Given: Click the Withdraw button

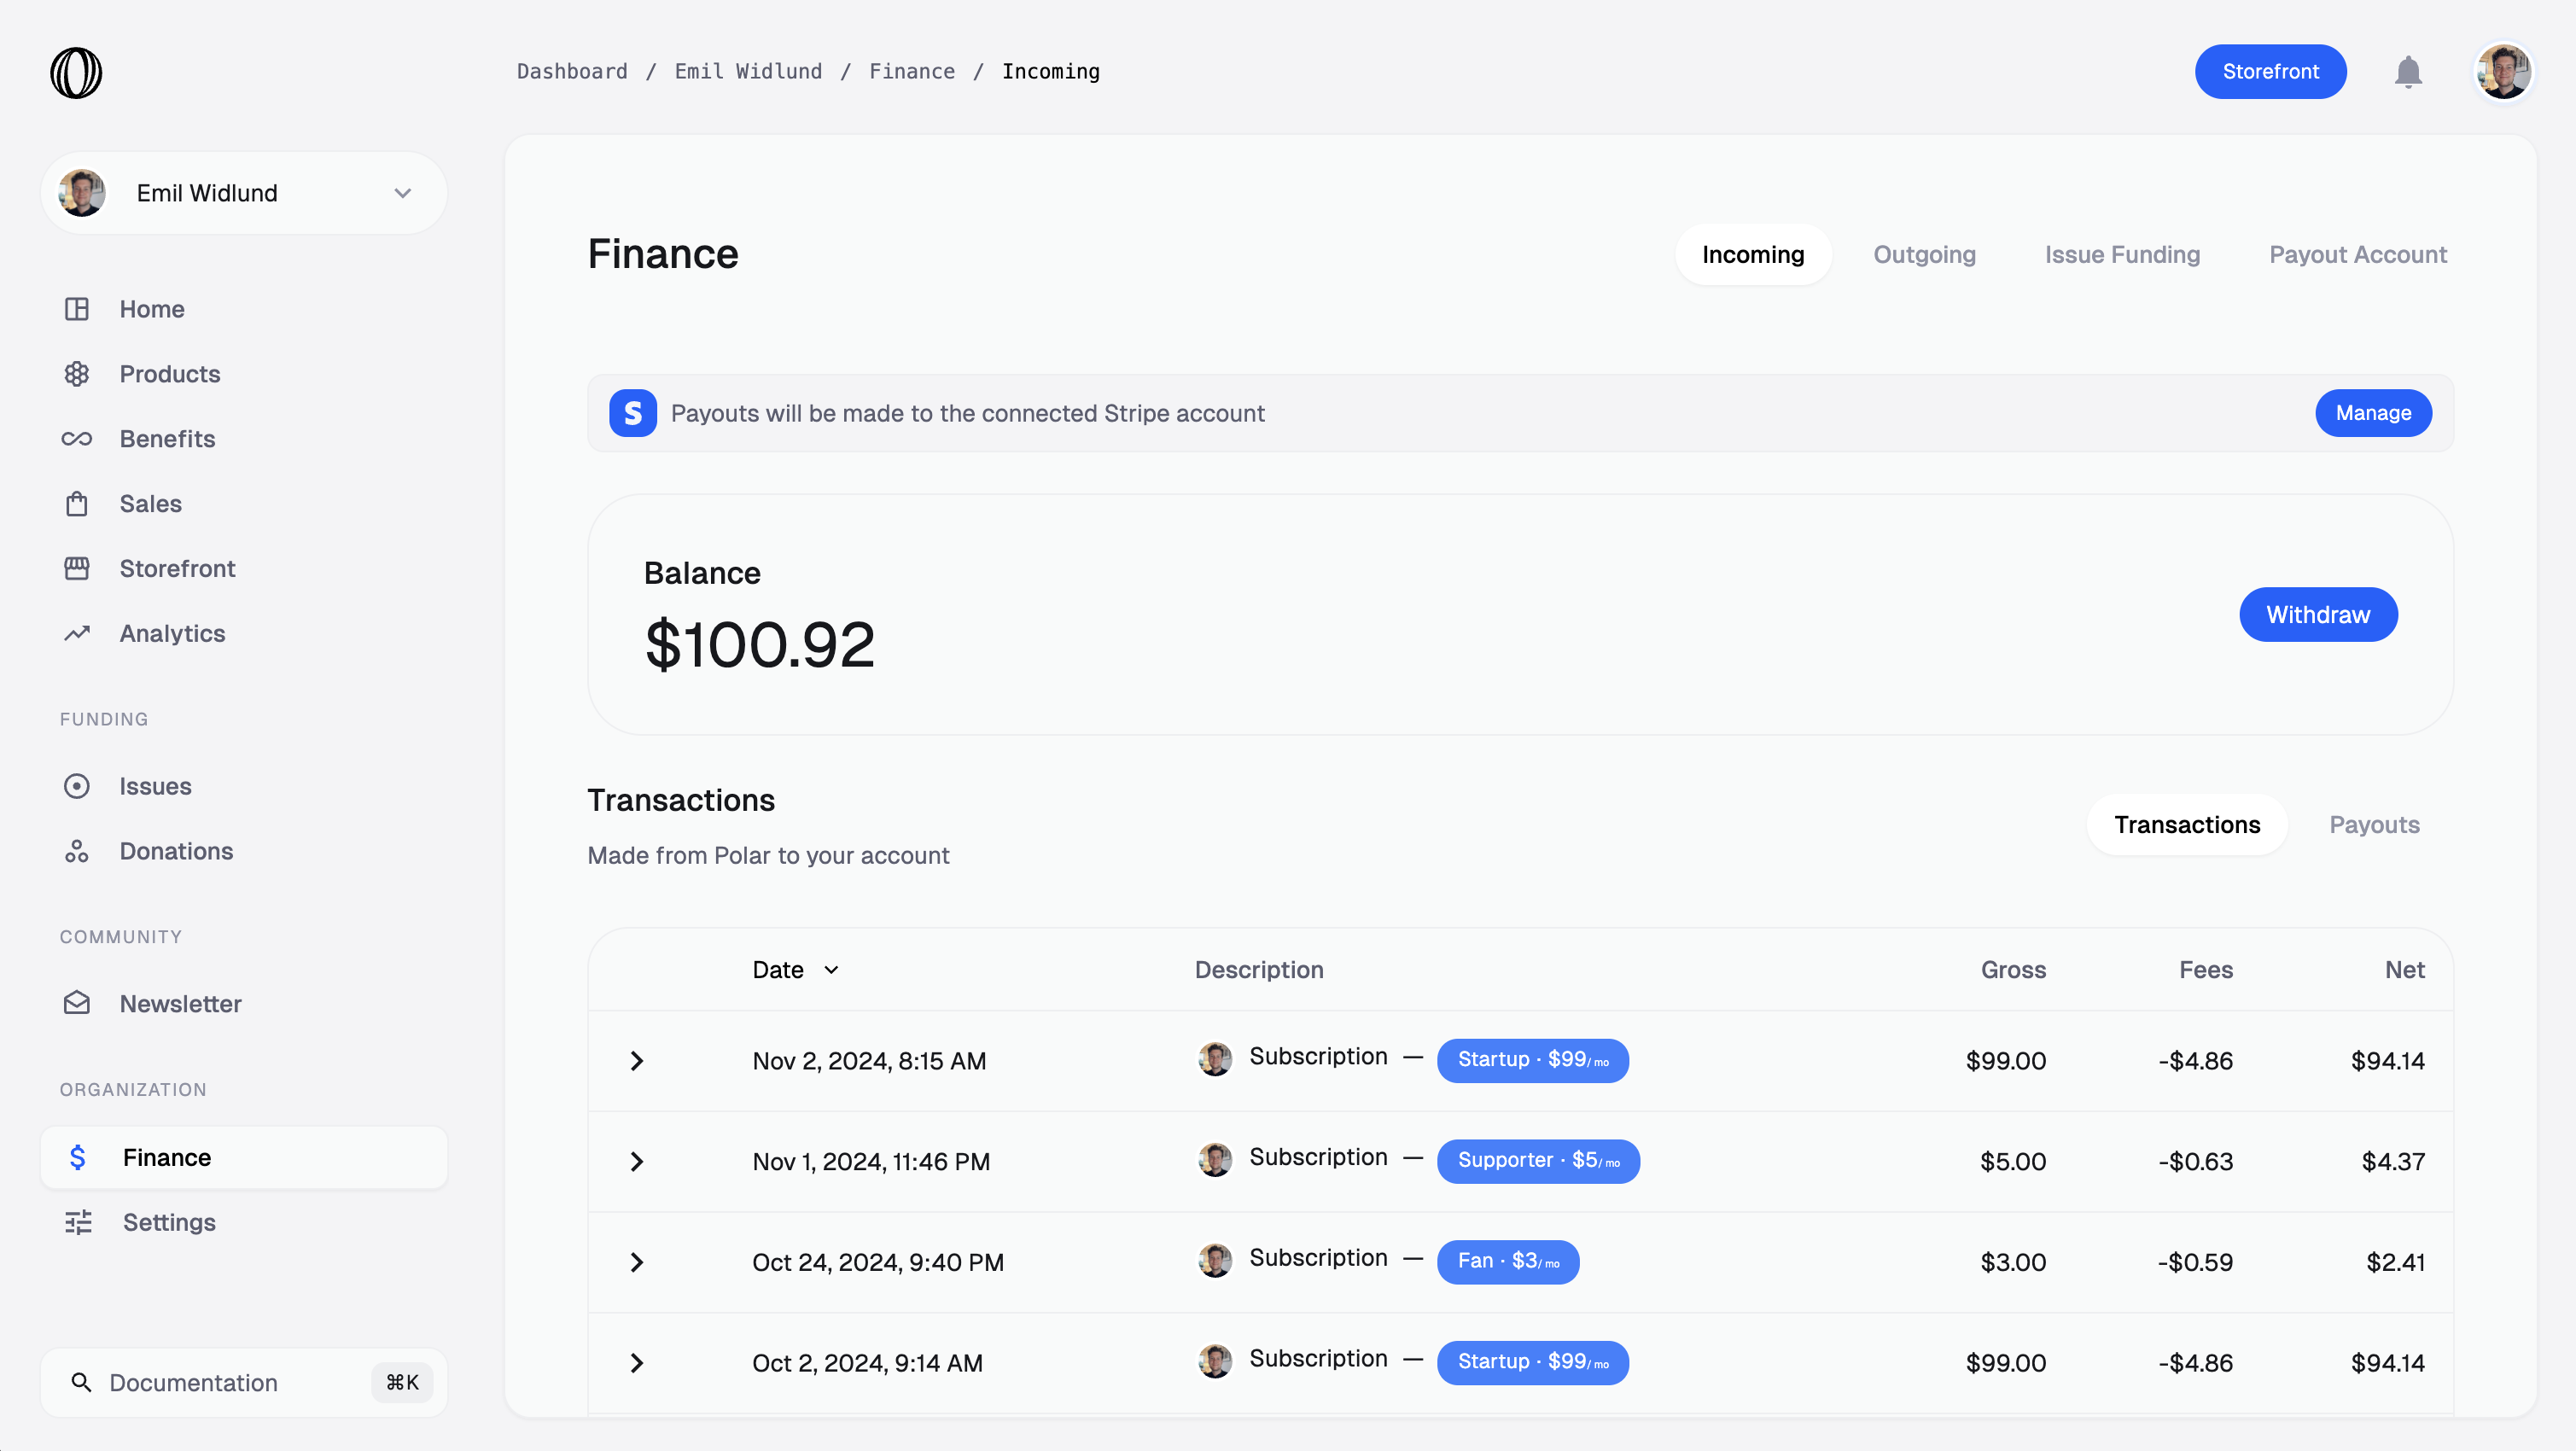Looking at the screenshot, I should (2318, 614).
